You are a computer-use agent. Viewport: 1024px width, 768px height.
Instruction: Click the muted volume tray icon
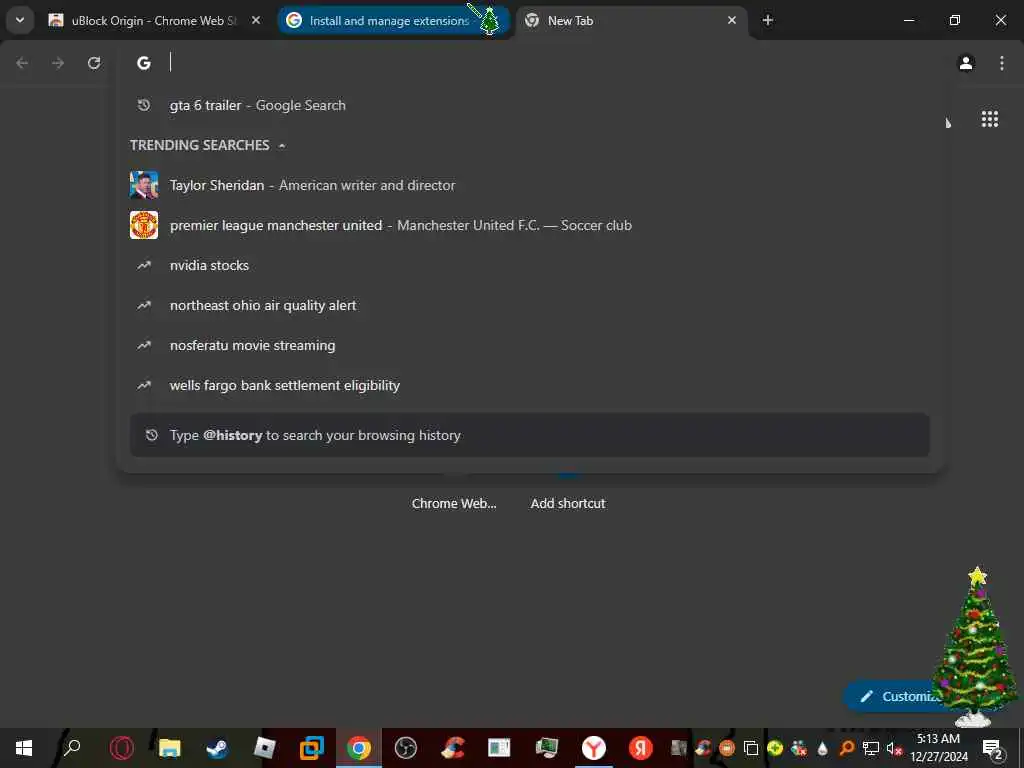[x=894, y=748]
